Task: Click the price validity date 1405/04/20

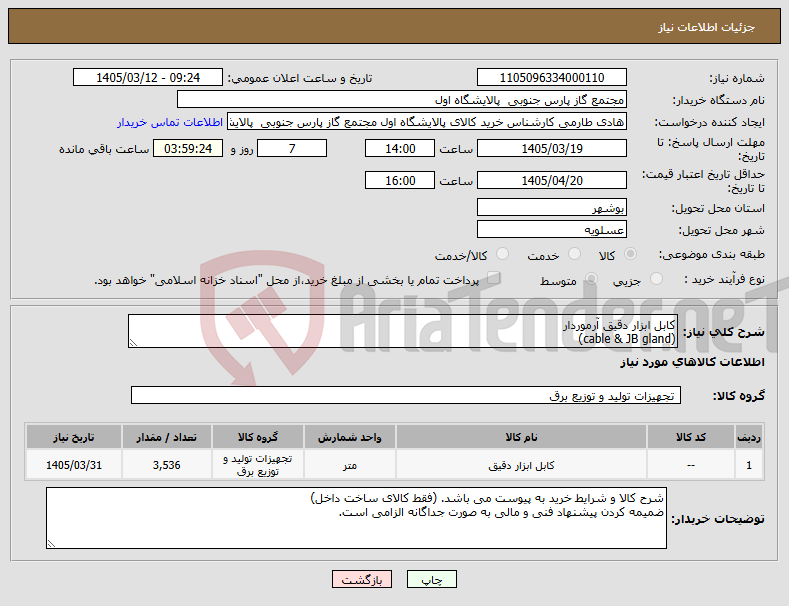Action: (x=551, y=180)
